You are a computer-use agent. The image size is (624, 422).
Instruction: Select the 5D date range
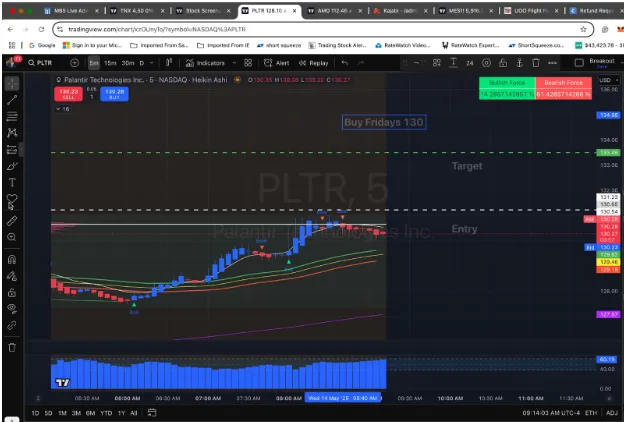pos(49,413)
